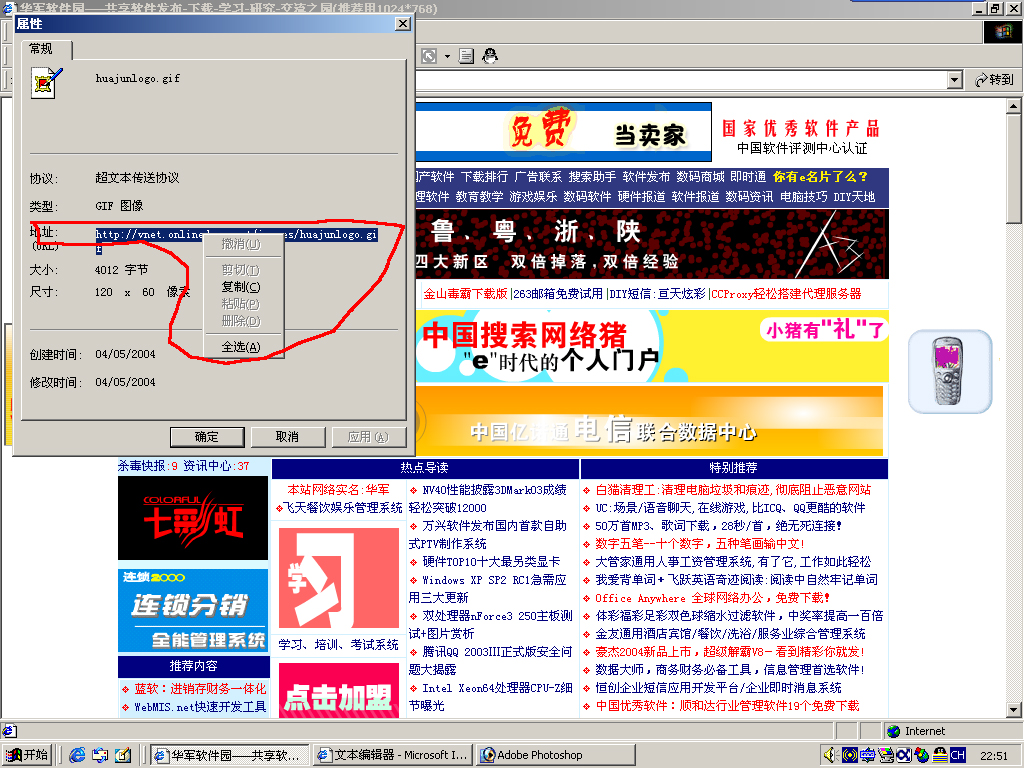The height and width of the screenshot is (768, 1024).
Task: Click the 转到 Go button
Action: click(x=995, y=80)
